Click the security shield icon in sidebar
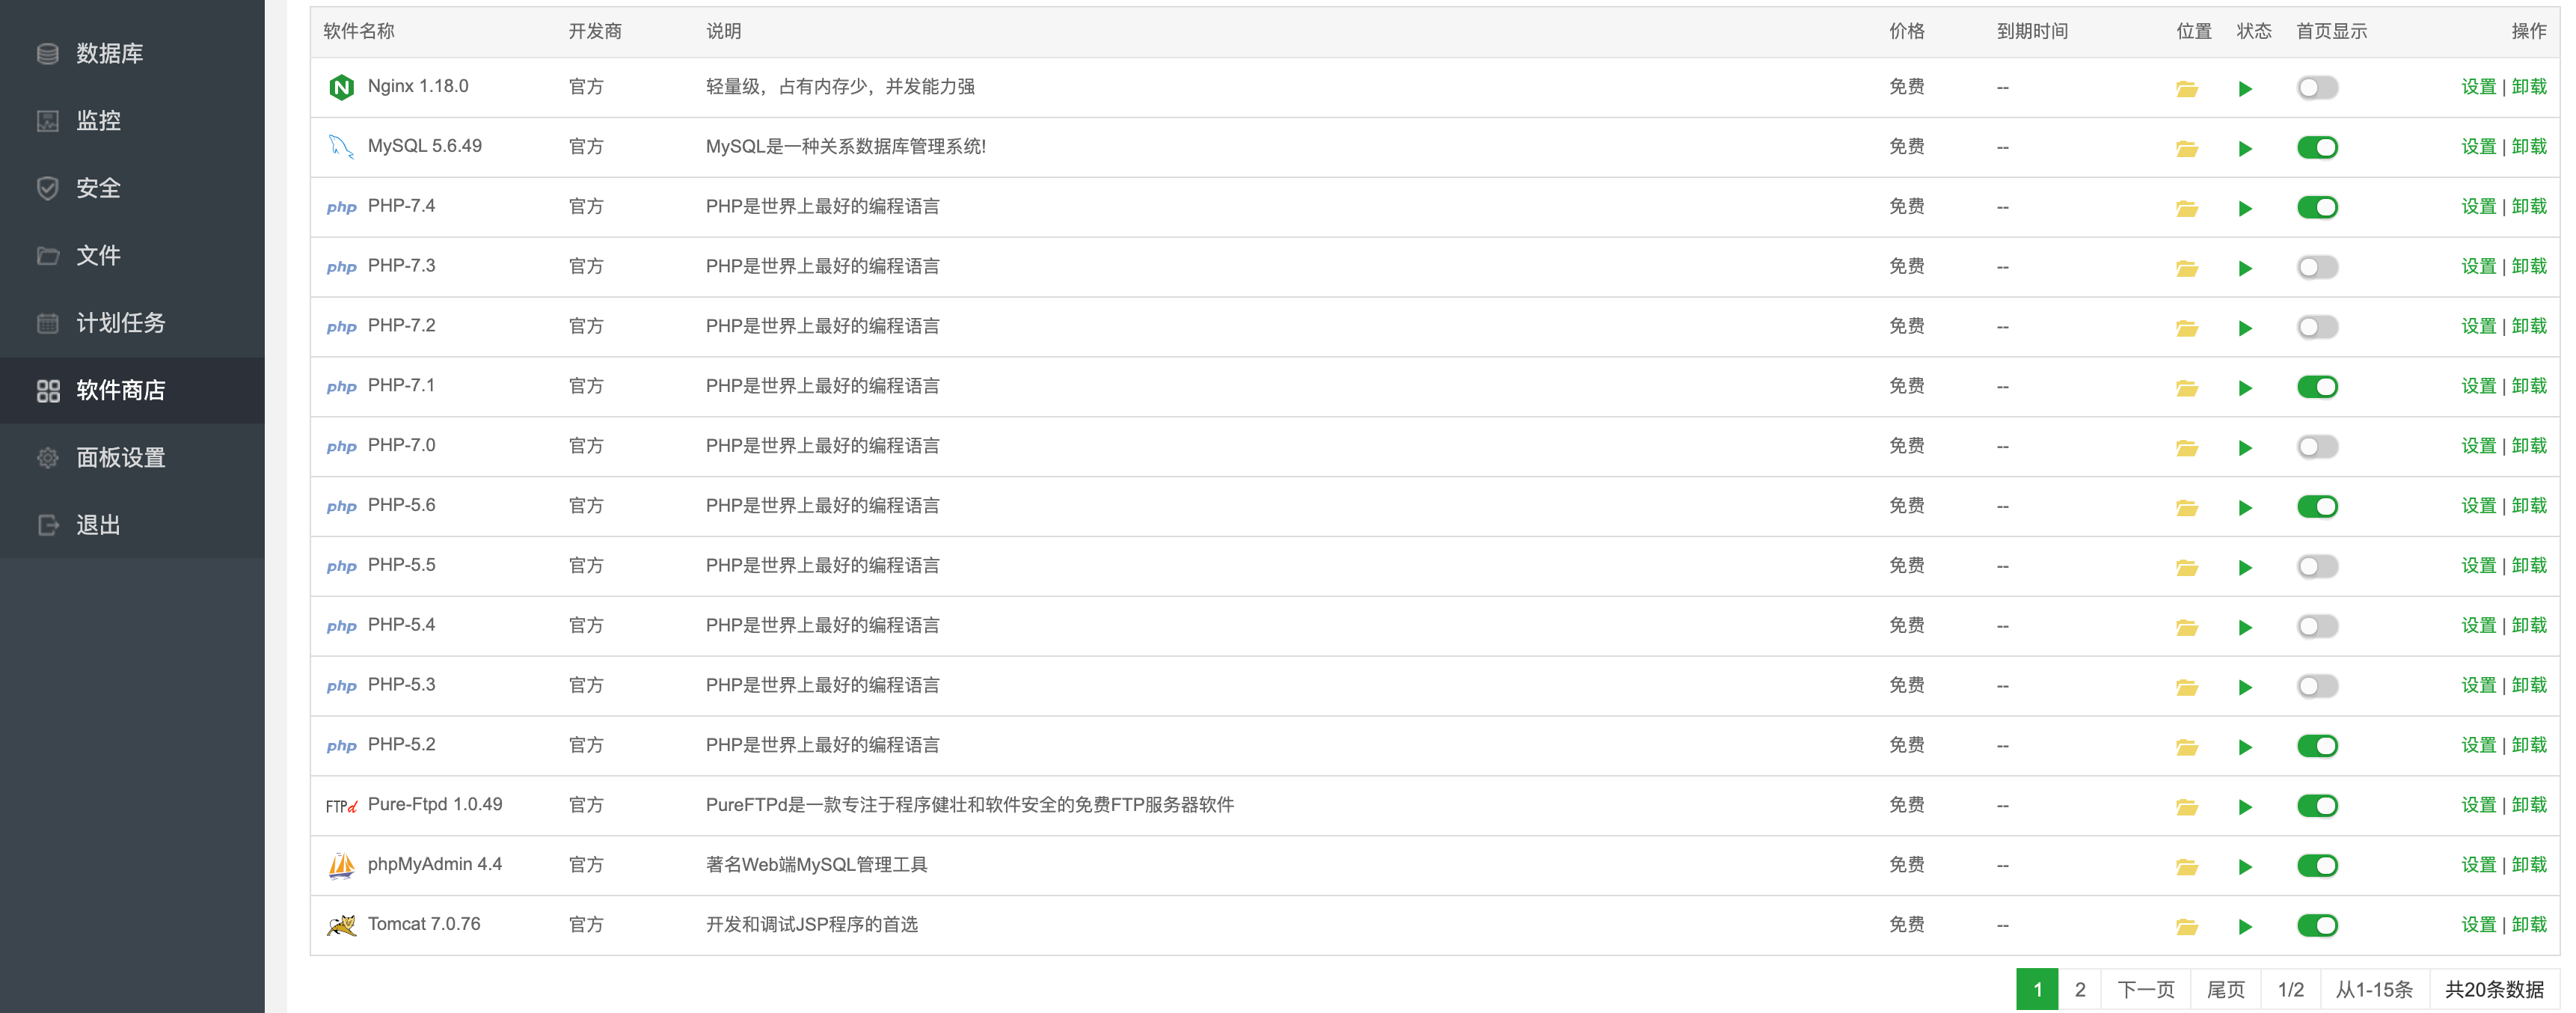 pyautogui.click(x=47, y=188)
